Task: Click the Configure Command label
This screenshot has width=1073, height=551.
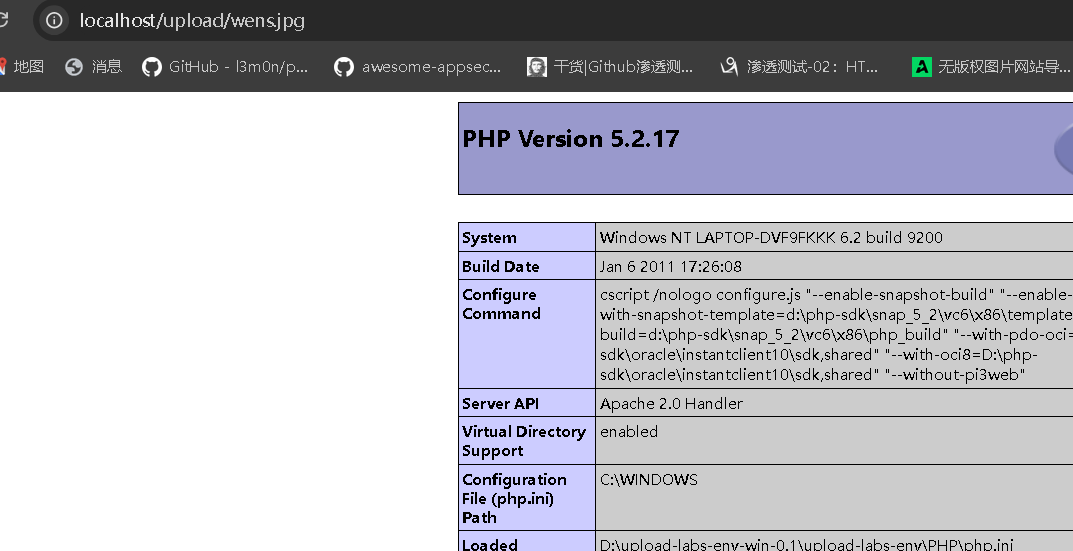Action: [x=502, y=304]
